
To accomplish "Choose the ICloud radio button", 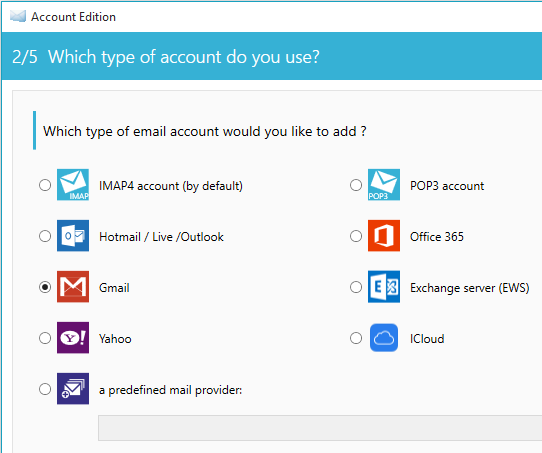I will click(356, 338).
